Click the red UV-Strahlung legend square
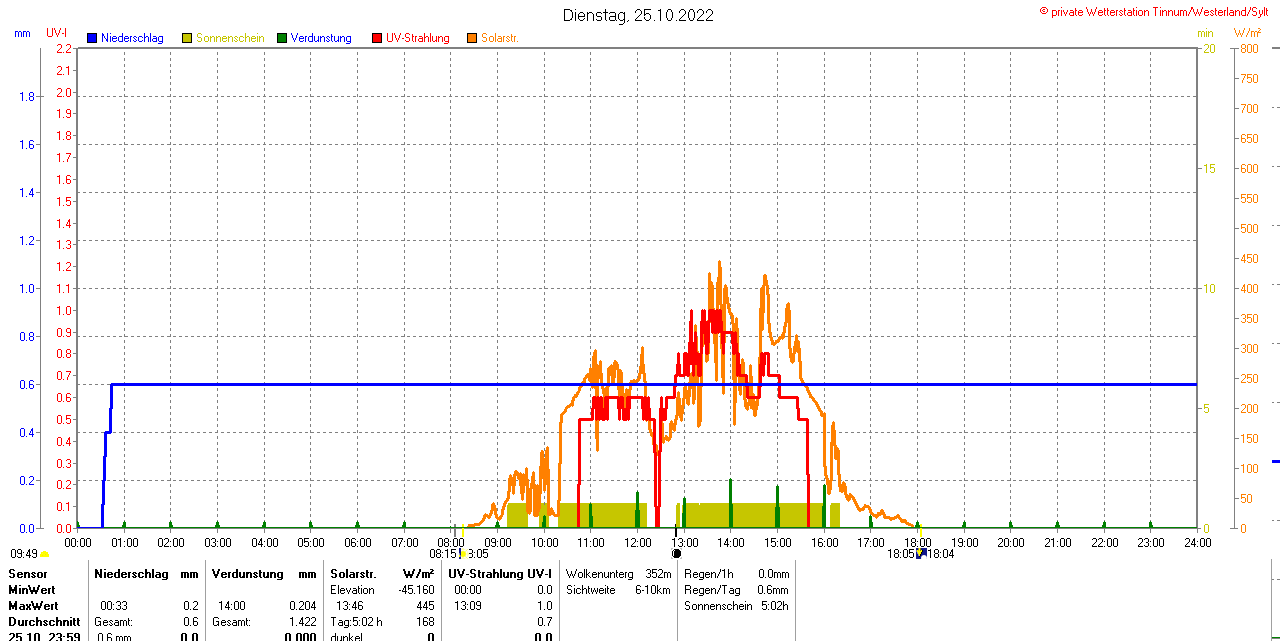The height and width of the screenshot is (641, 1280). pos(377,38)
